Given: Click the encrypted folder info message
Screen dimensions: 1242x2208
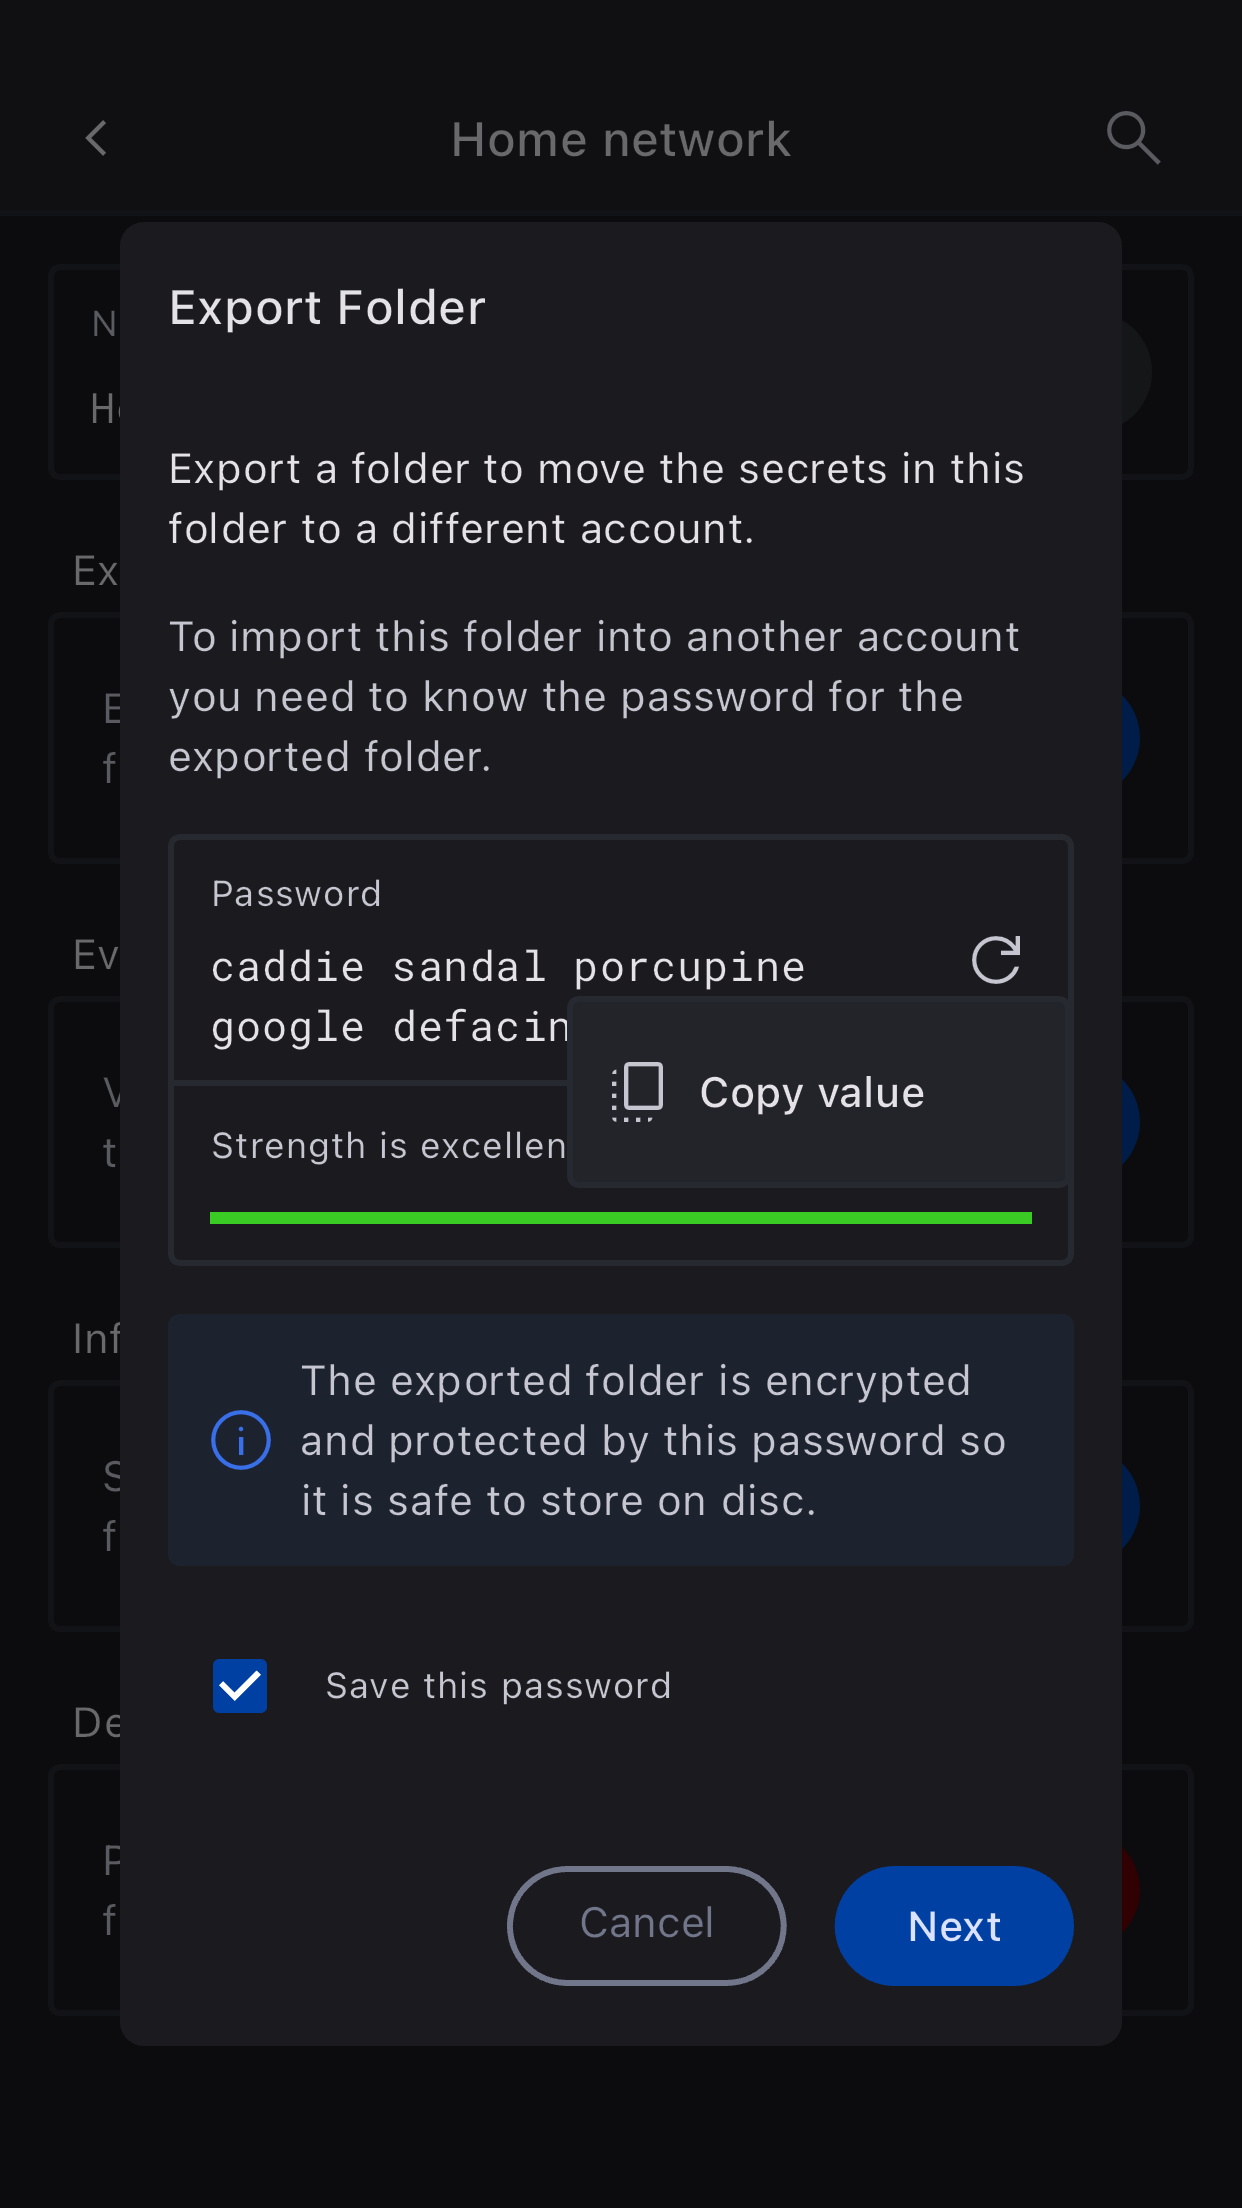Looking at the screenshot, I should [x=652, y=1440].
